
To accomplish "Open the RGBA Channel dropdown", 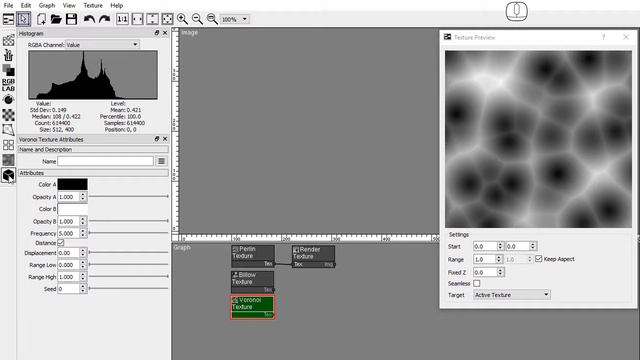I will pos(102,44).
